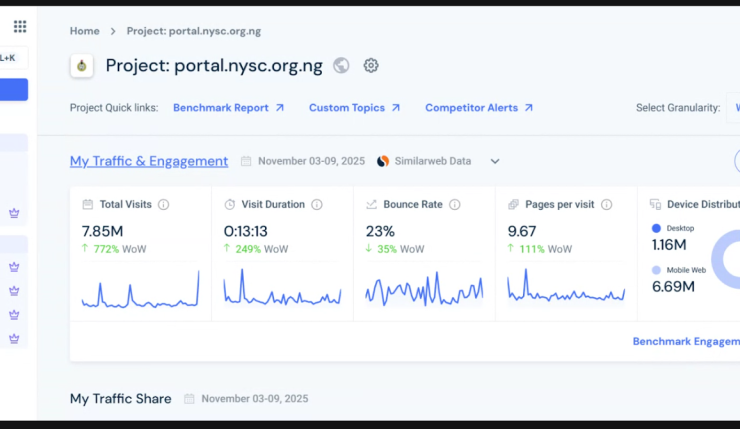Click the blue button in left sidebar
The image size is (740, 429).
[x=14, y=90]
